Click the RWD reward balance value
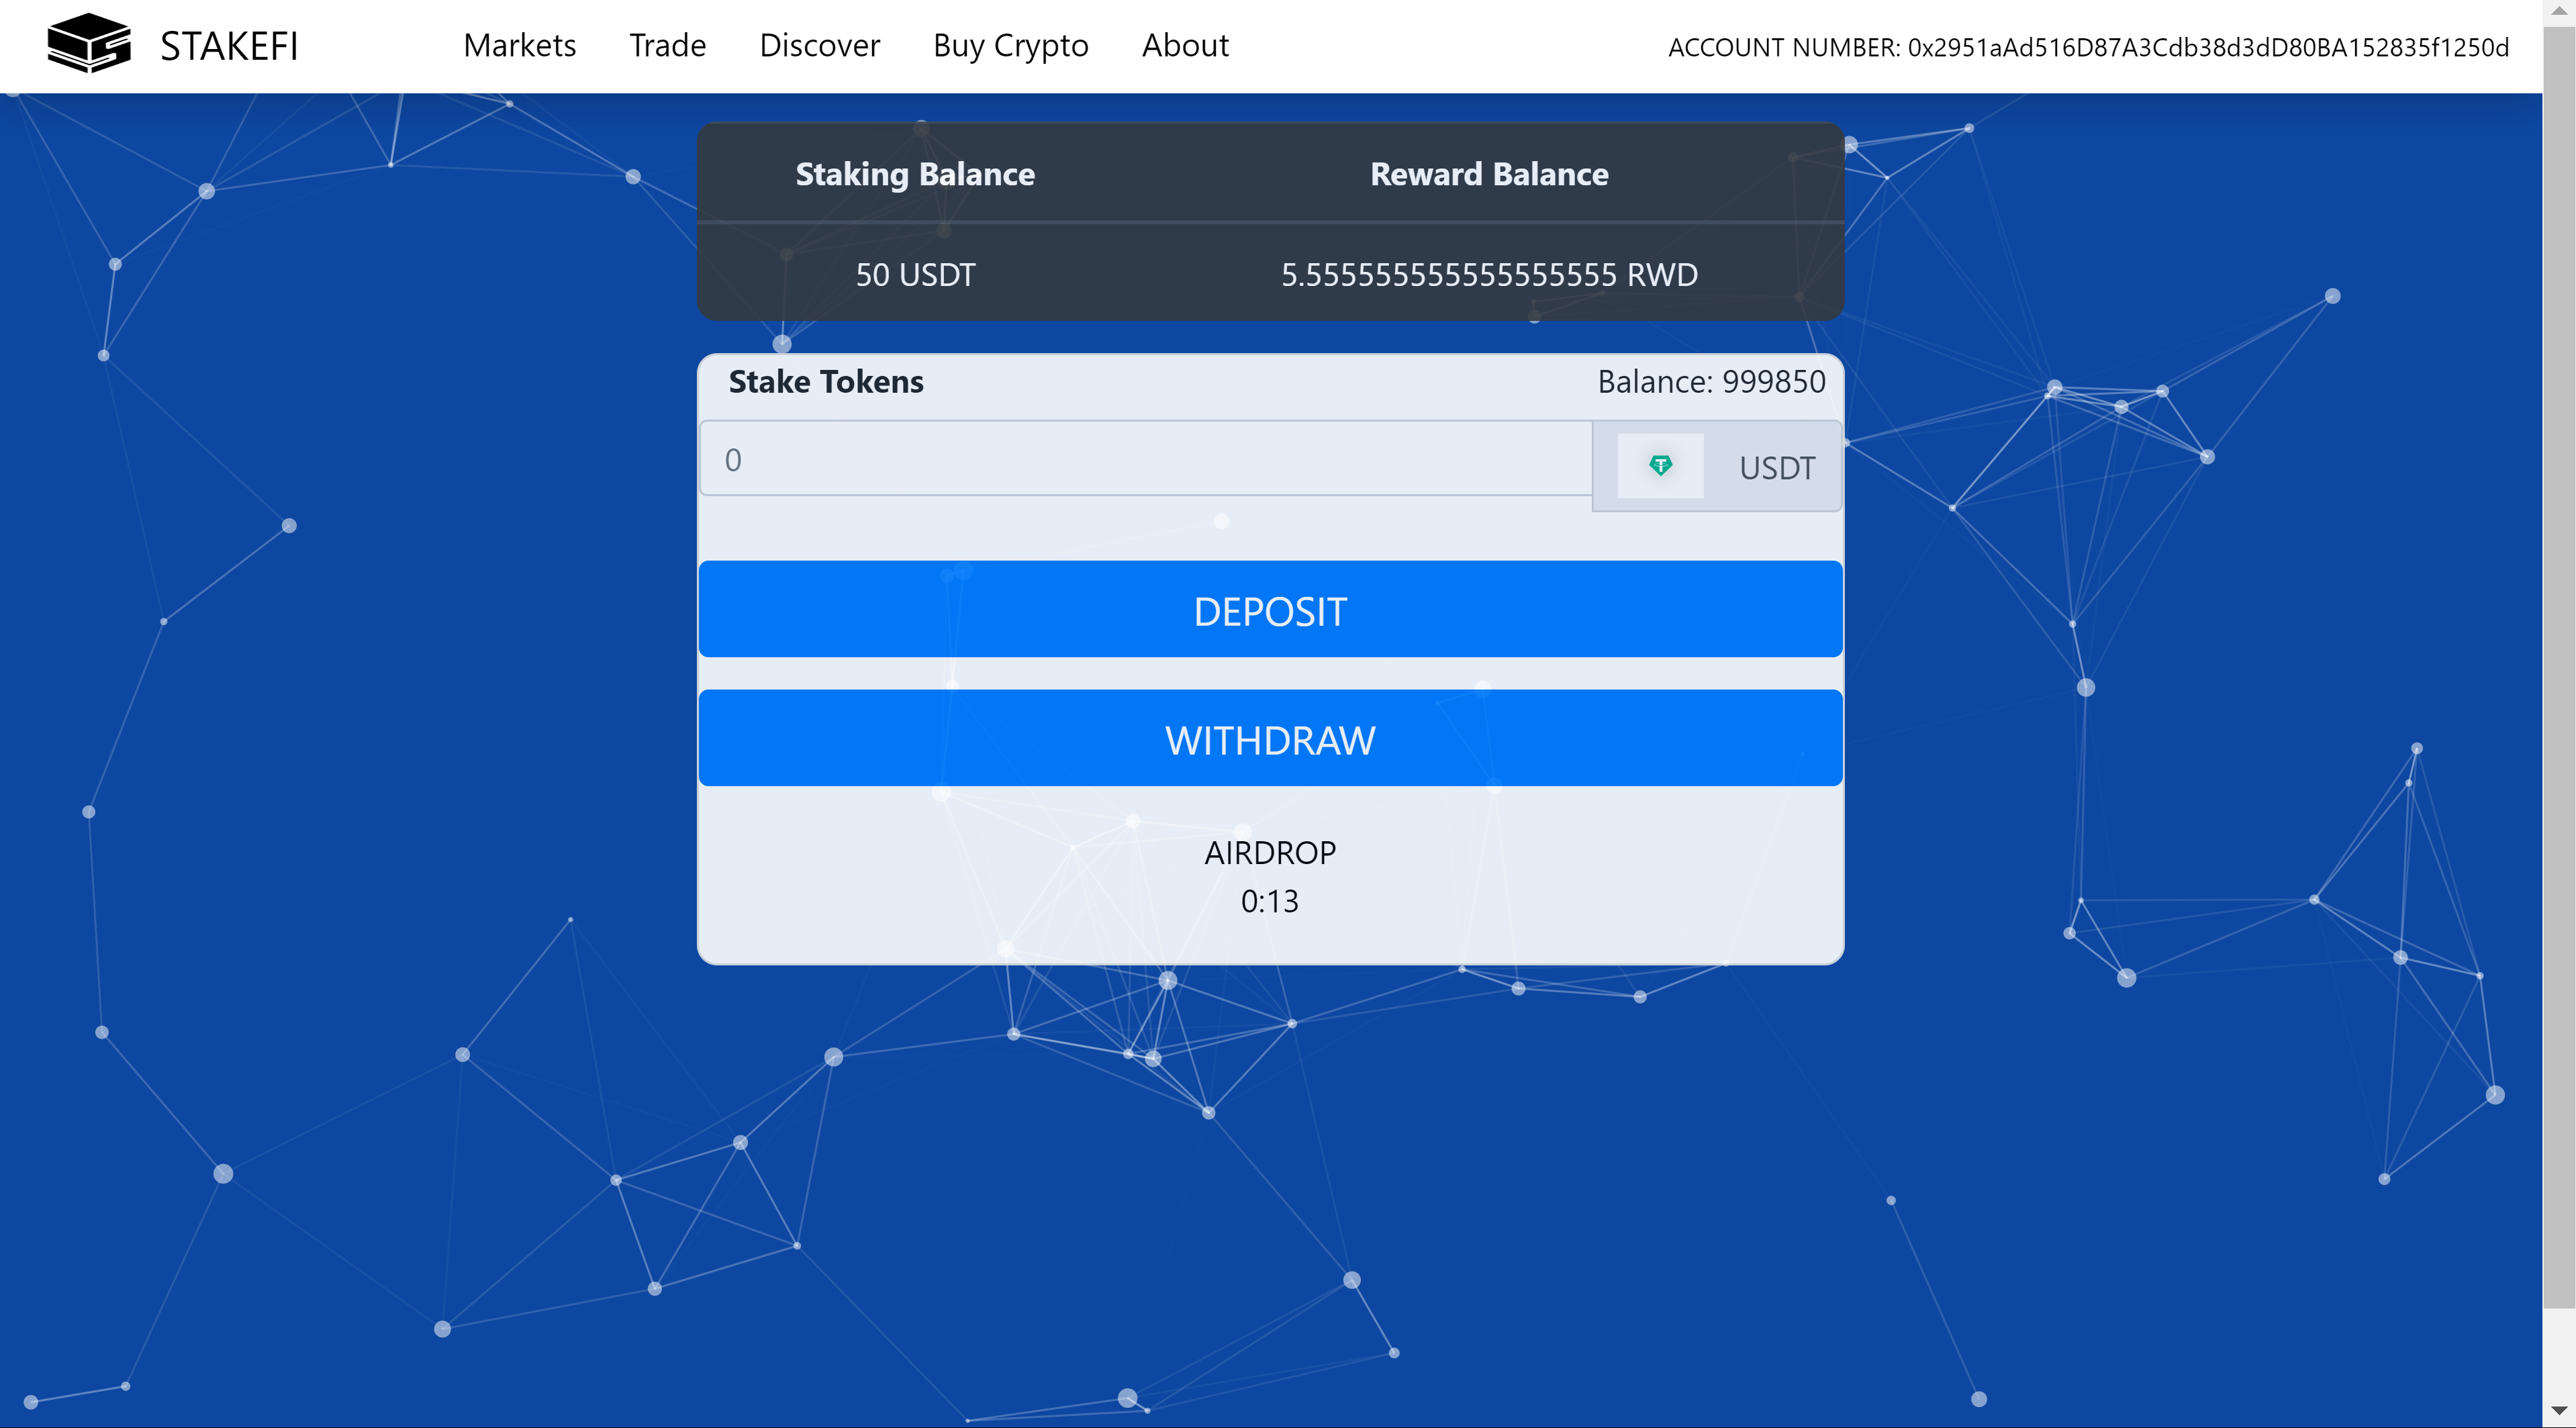2576x1428 pixels. click(x=1488, y=275)
